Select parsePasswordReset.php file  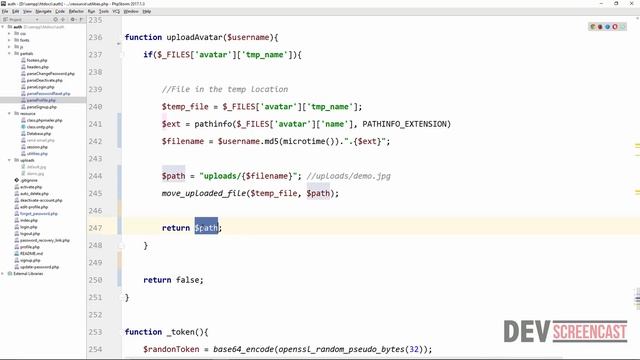click(46, 94)
